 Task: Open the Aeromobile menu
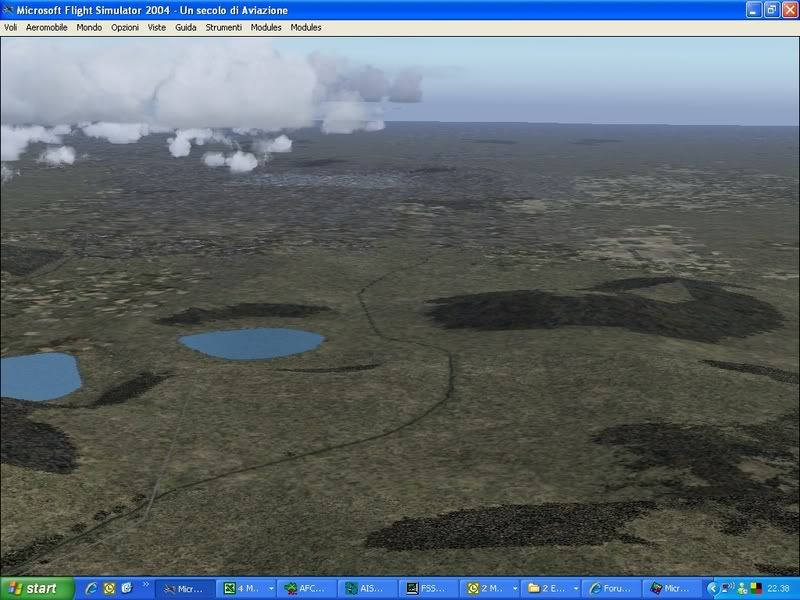(x=46, y=28)
